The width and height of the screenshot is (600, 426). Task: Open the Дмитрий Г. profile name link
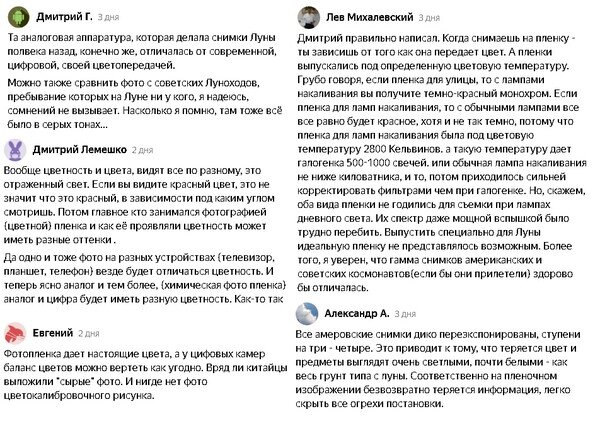pyautogui.click(x=63, y=18)
